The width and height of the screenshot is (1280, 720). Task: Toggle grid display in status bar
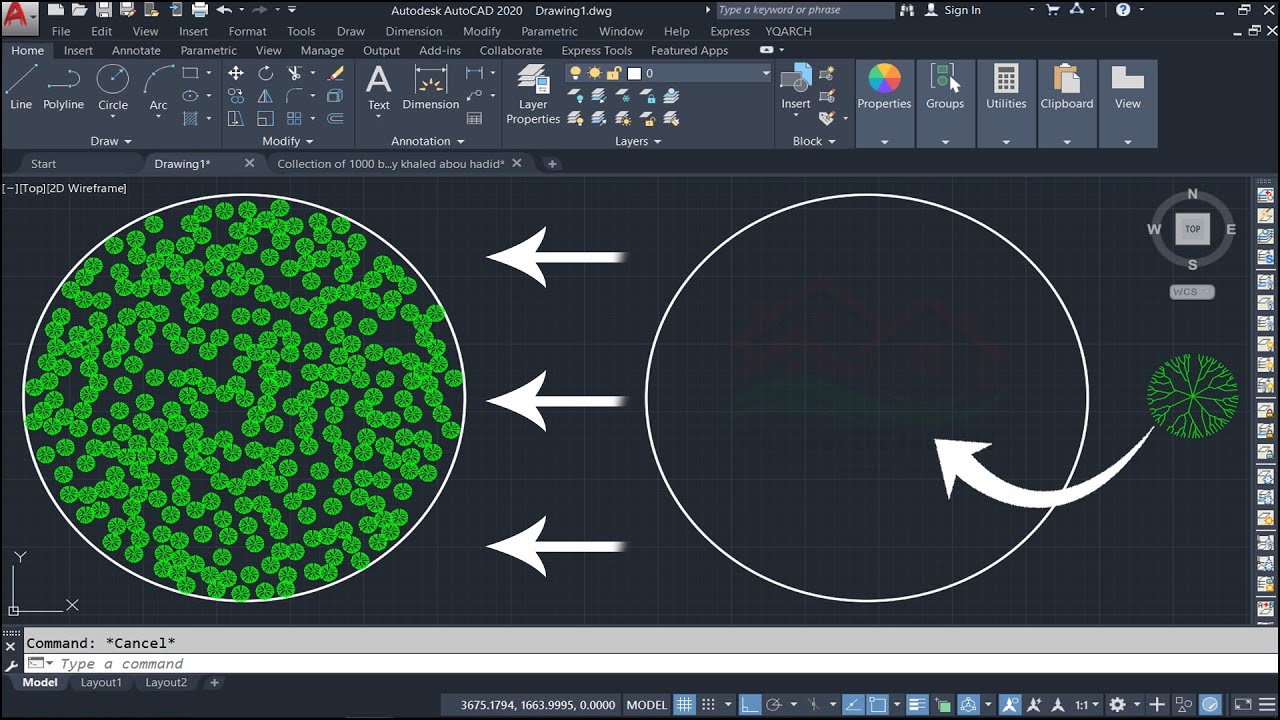tap(685, 705)
